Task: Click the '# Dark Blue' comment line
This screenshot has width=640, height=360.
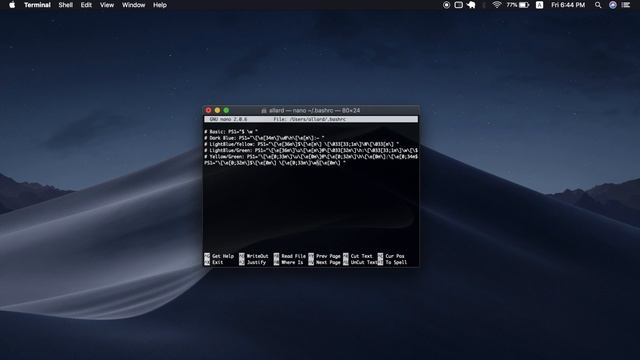Action: [x=264, y=138]
